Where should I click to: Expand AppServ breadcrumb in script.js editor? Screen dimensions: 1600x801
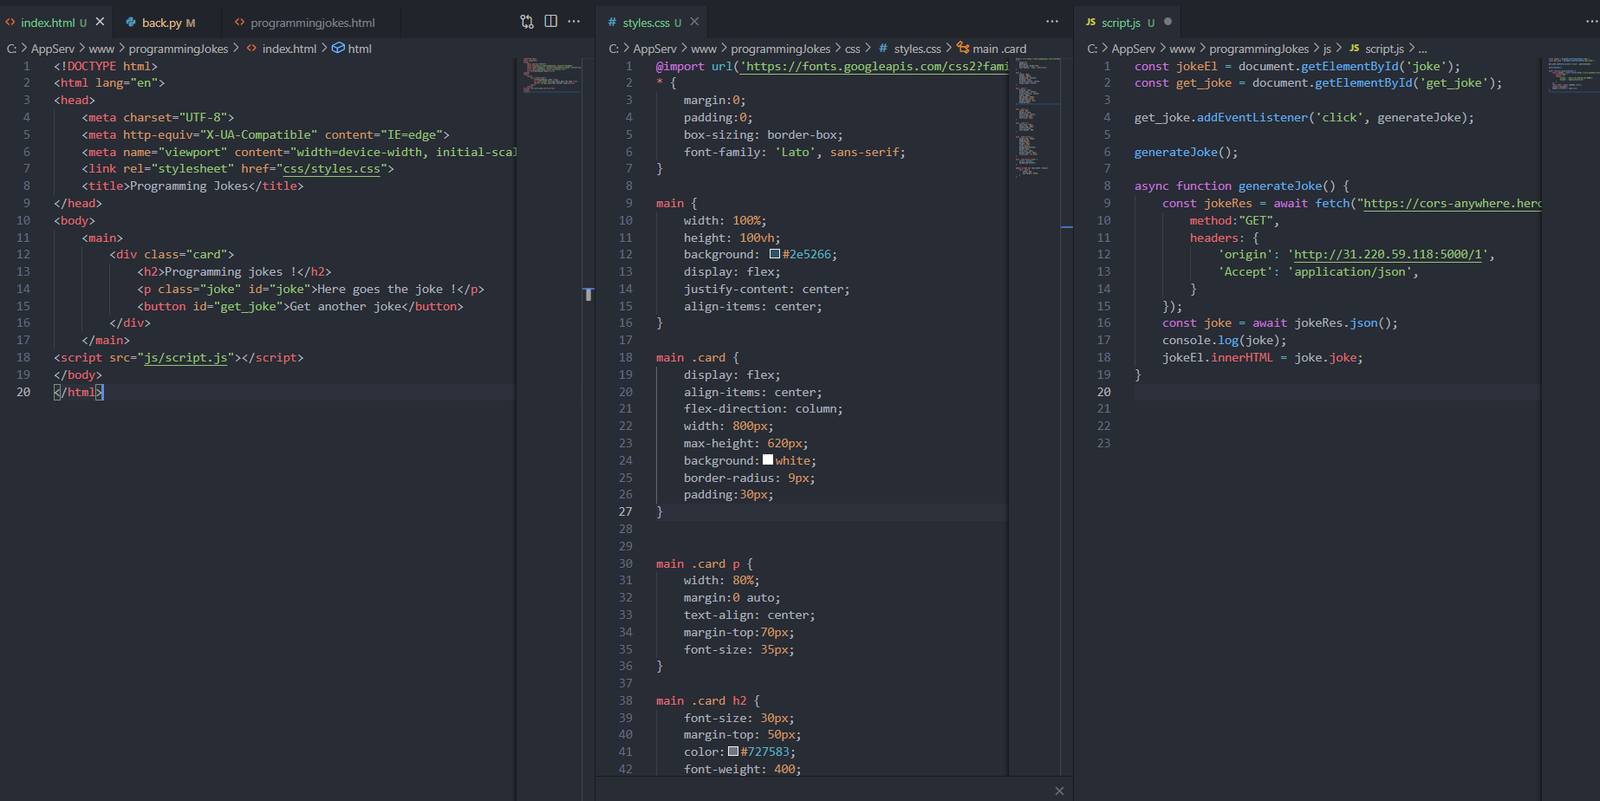point(1133,48)
